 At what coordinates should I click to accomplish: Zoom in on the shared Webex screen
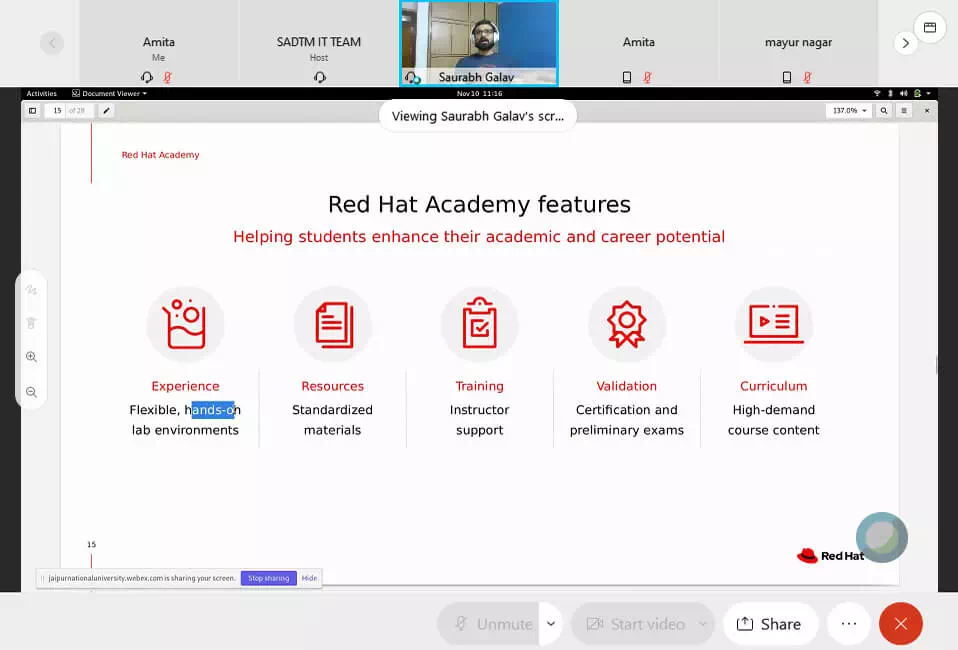pyautogui.click(x=31, y=357)
